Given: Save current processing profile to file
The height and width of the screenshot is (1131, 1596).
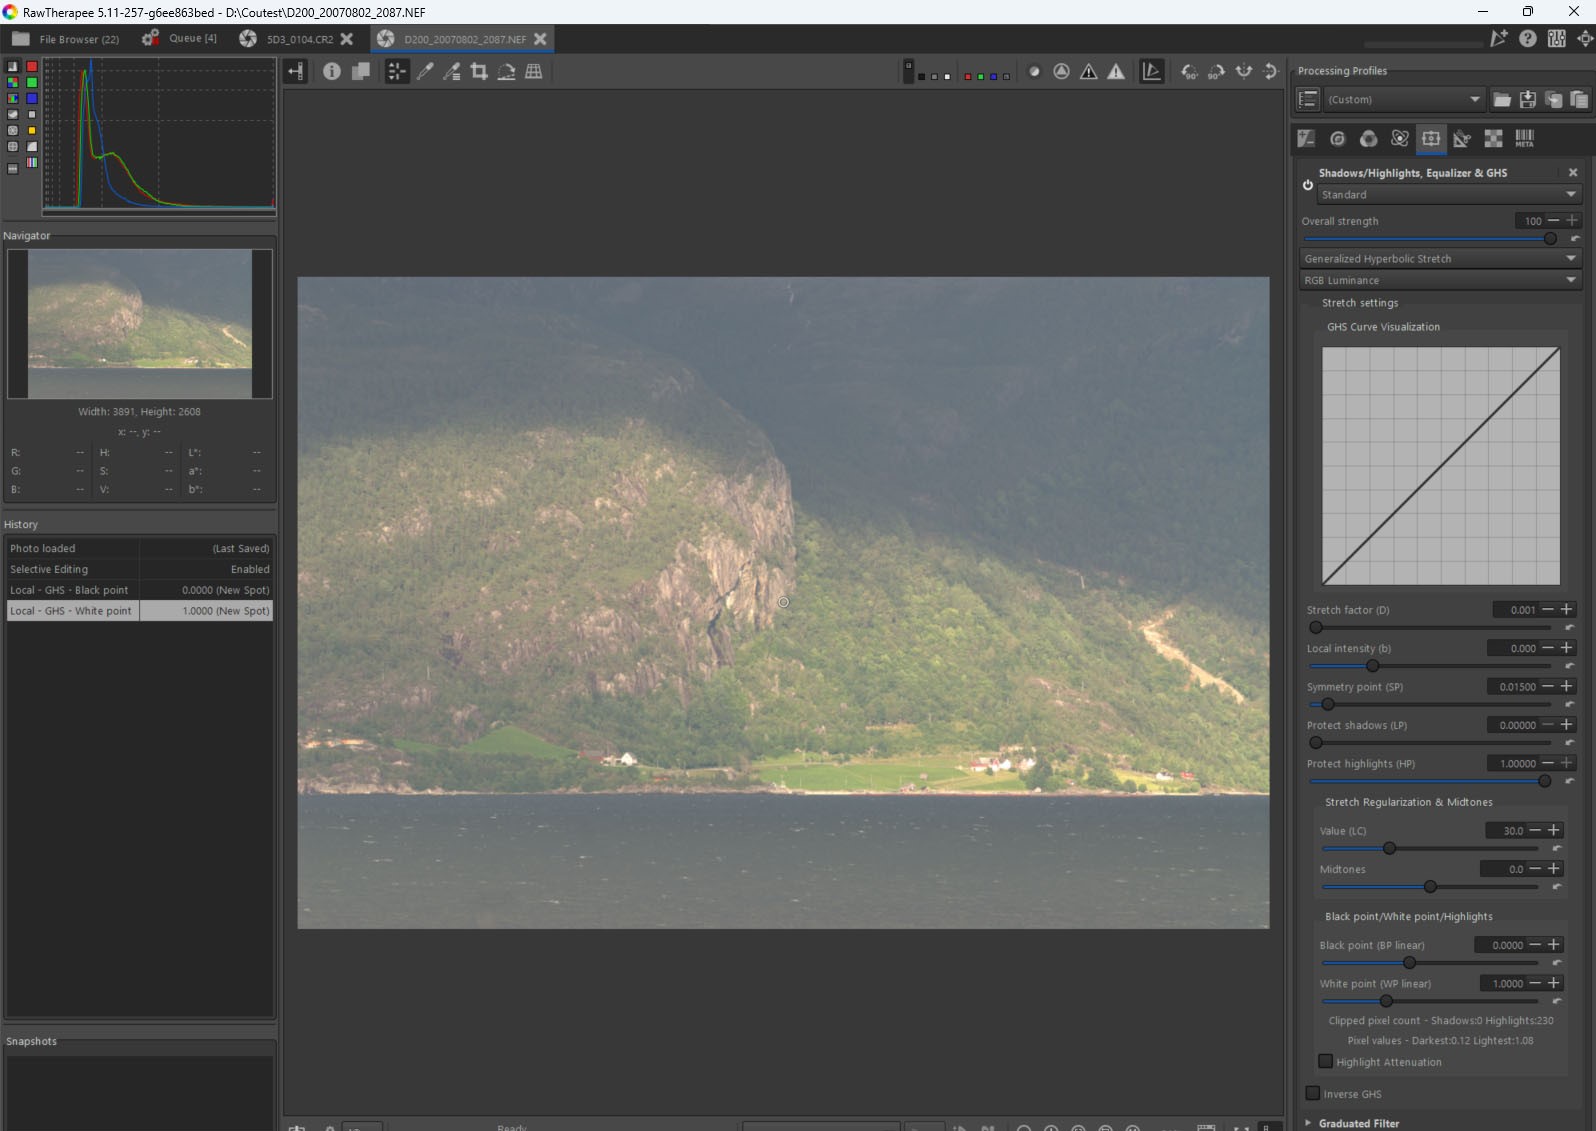Looking at the screenshot, I should coord(1527,99).
